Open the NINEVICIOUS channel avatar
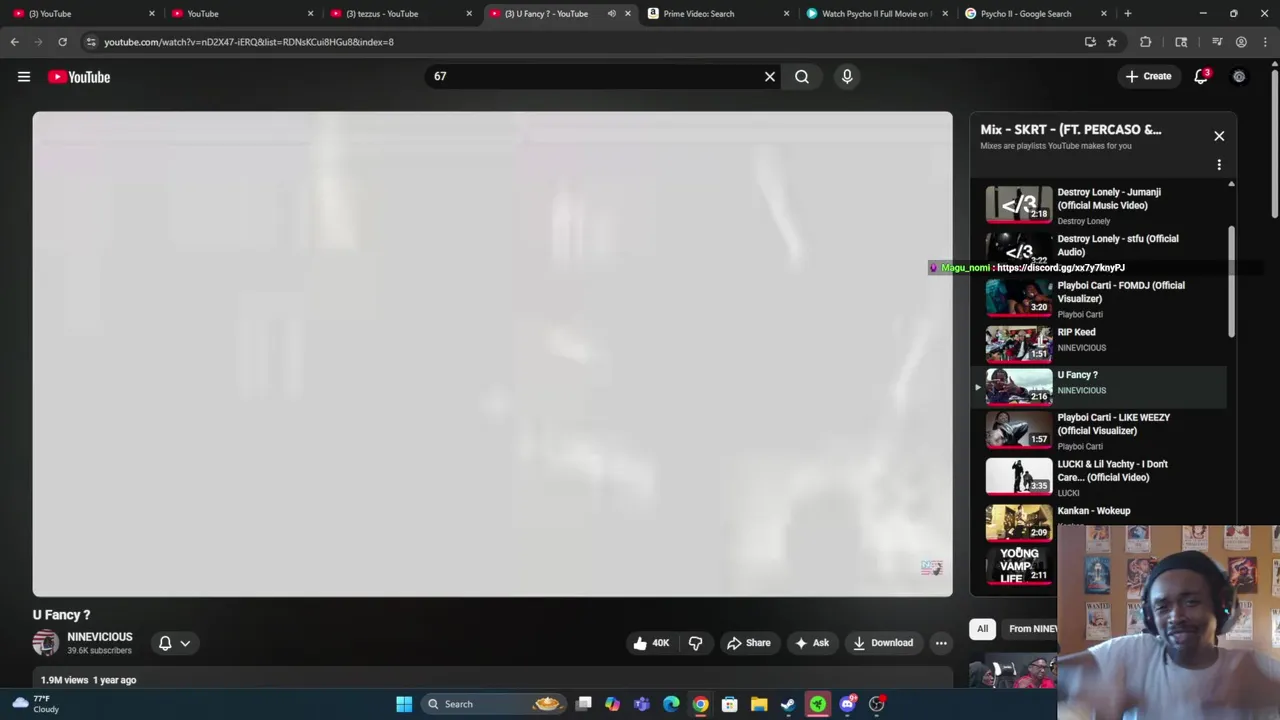Viewport: 1280px width, 720px height. pyautogui.click(x=46, y=643)
